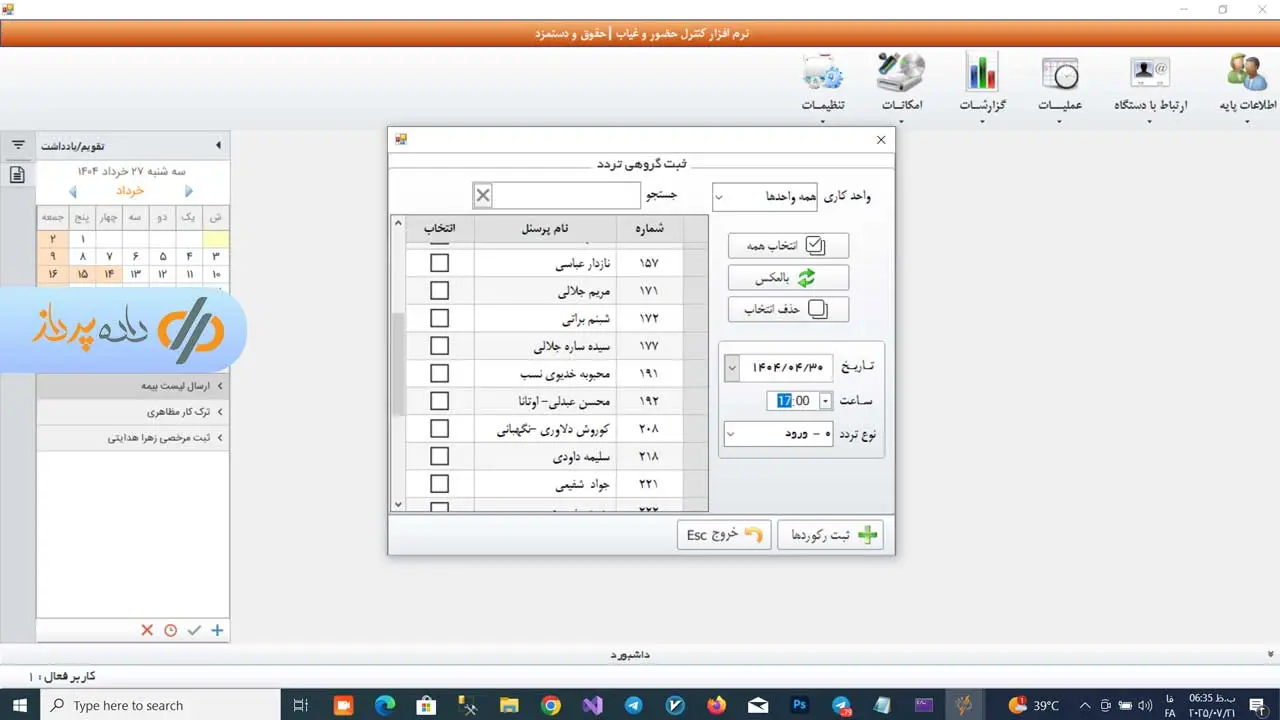
Task: Open the تاریخ date picker dropdown
Action: [x=731, y=368]
